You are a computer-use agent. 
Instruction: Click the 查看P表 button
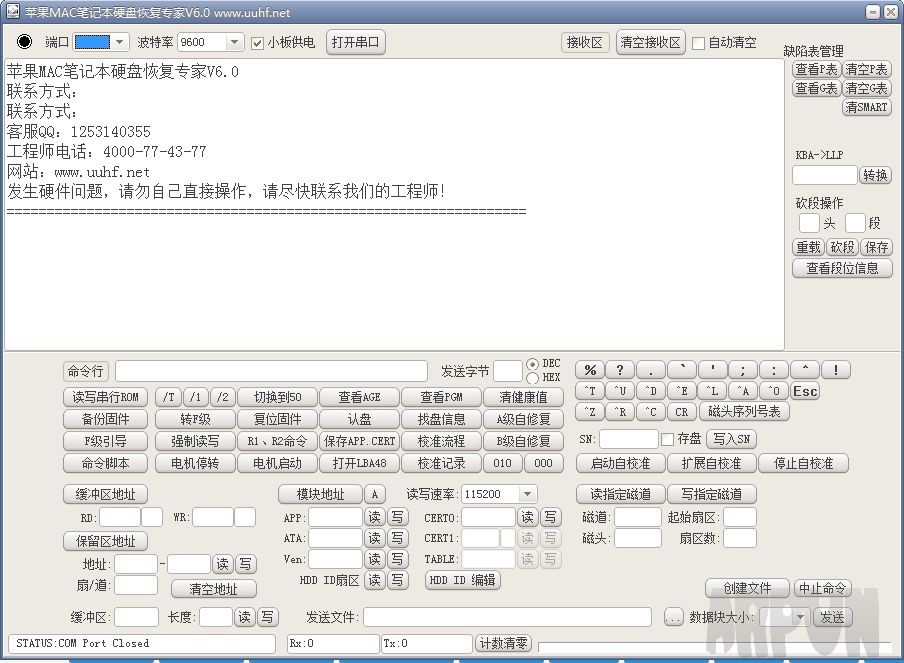pos(816,70)
